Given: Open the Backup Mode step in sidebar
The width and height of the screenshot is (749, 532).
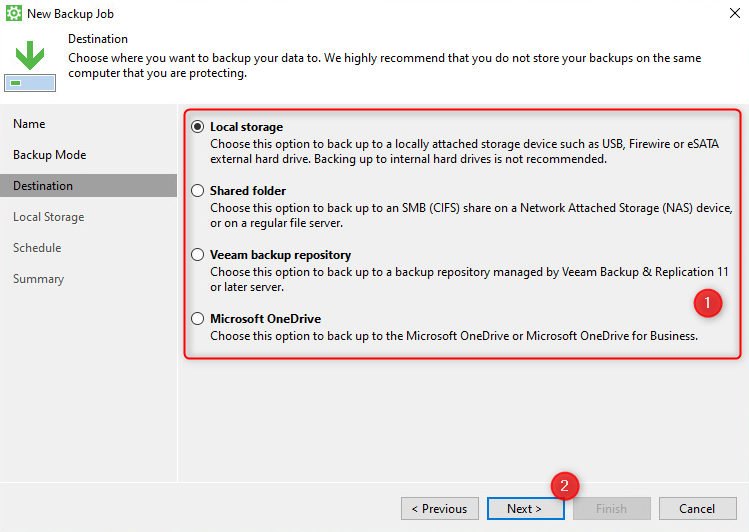Looking at the screenshot, I should point(49,155).
